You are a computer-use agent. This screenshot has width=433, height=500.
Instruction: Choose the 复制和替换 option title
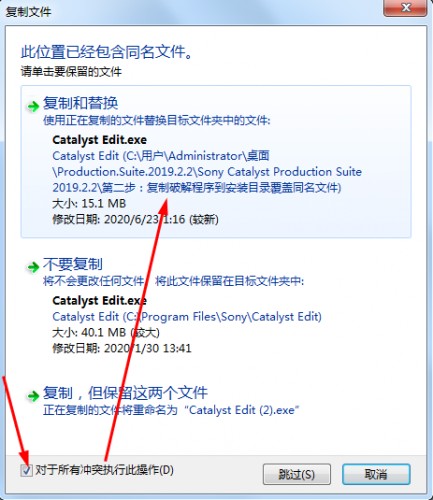(80, 103)
